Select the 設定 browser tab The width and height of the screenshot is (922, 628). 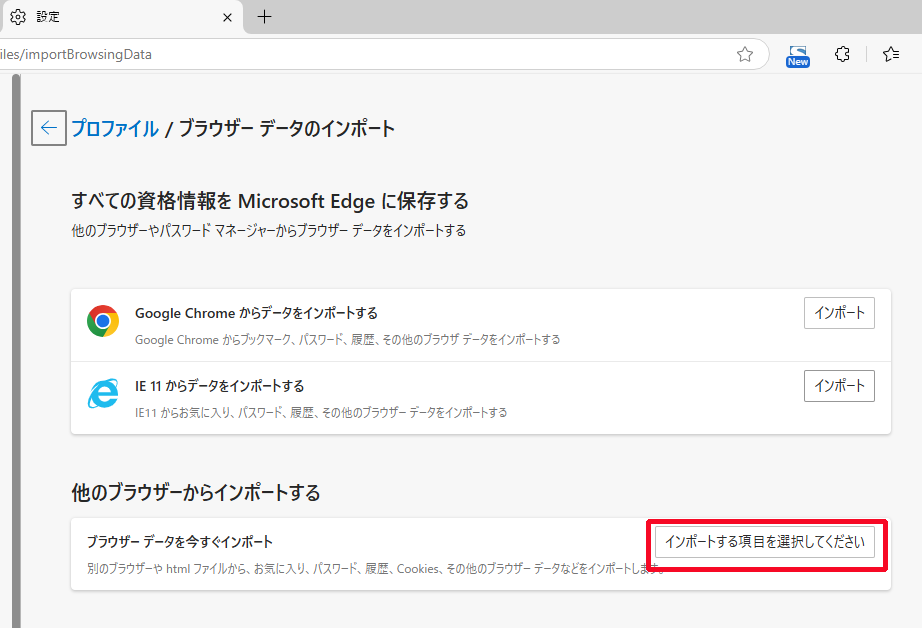[122, 17]
